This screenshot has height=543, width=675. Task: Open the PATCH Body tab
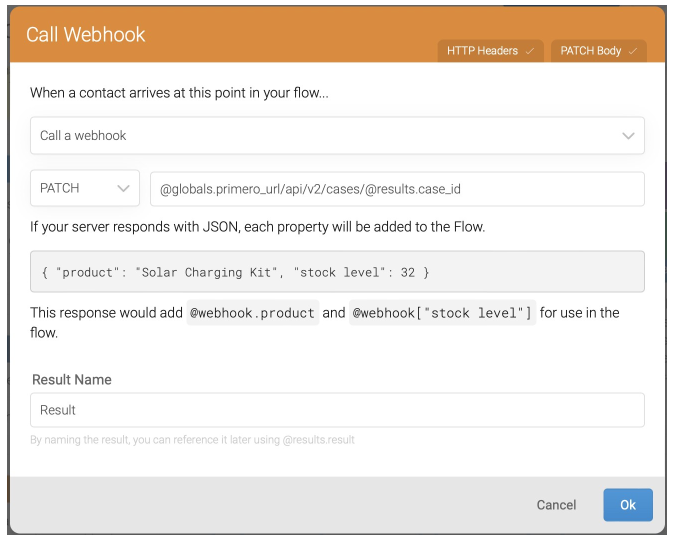(x=598, y=51)
